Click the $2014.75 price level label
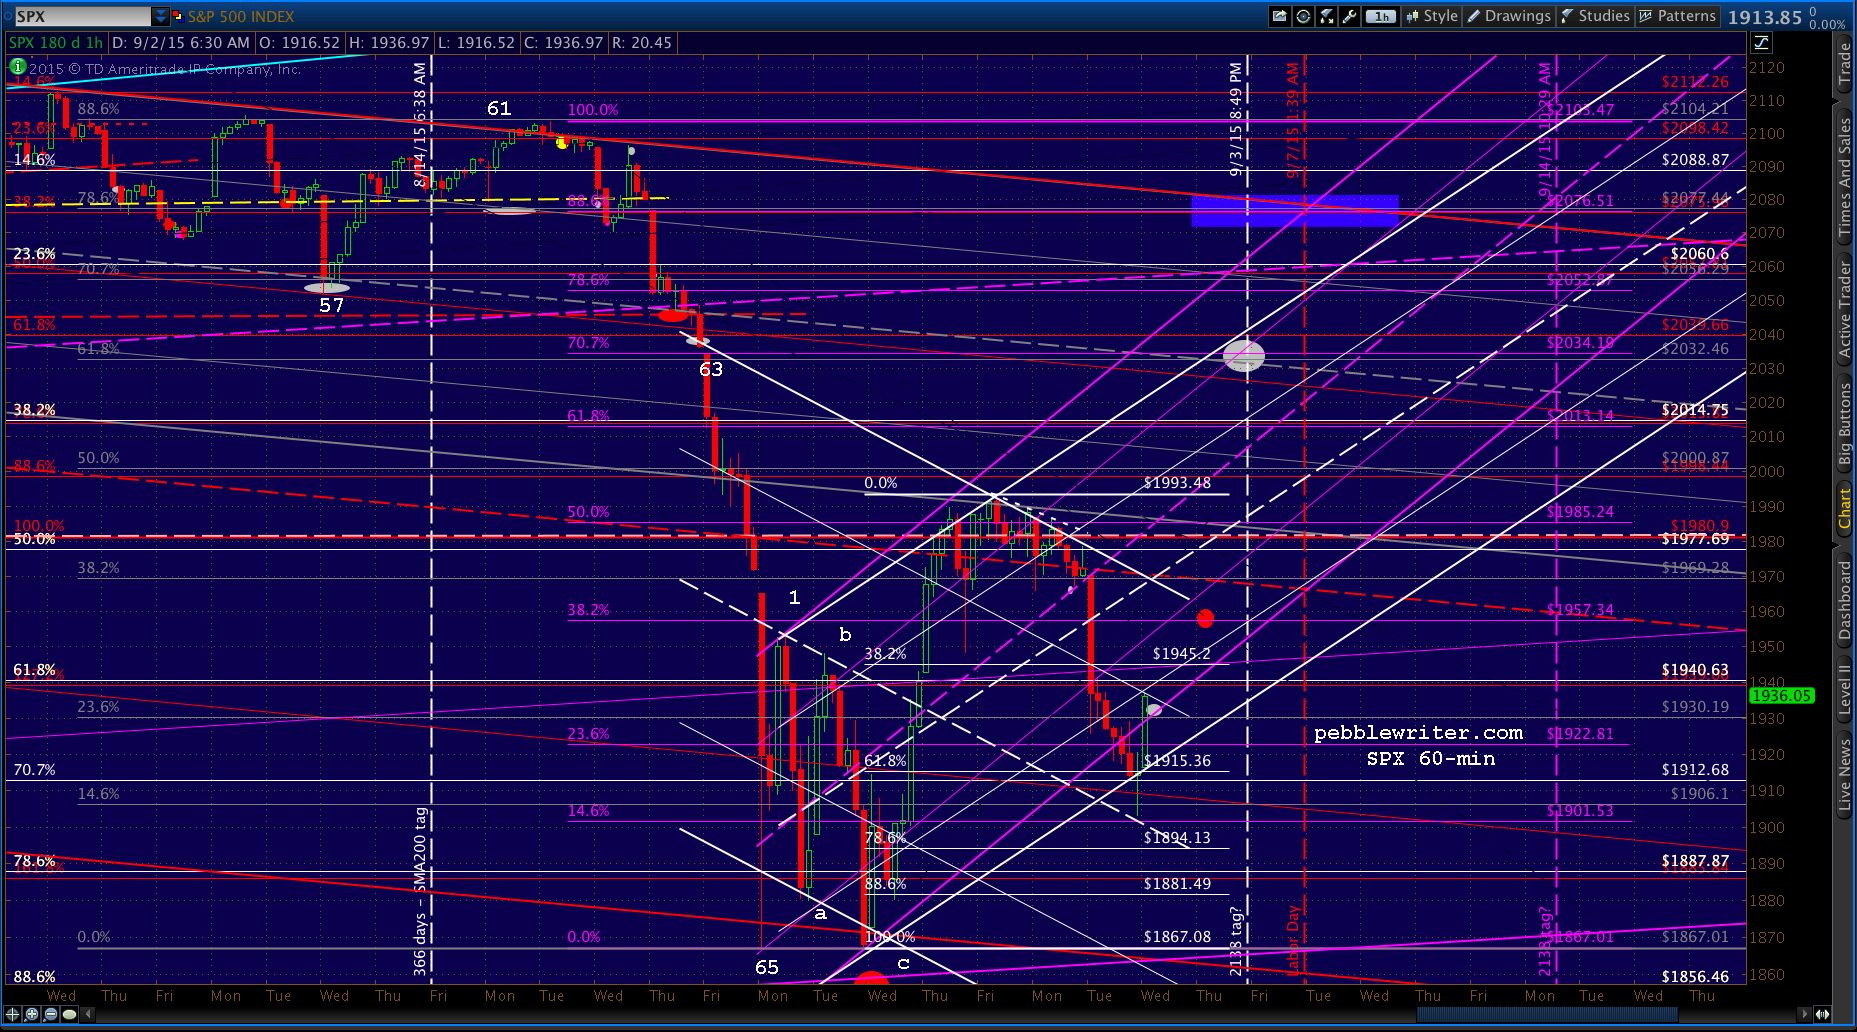 pyautogui.click(x=1695, y=409)
